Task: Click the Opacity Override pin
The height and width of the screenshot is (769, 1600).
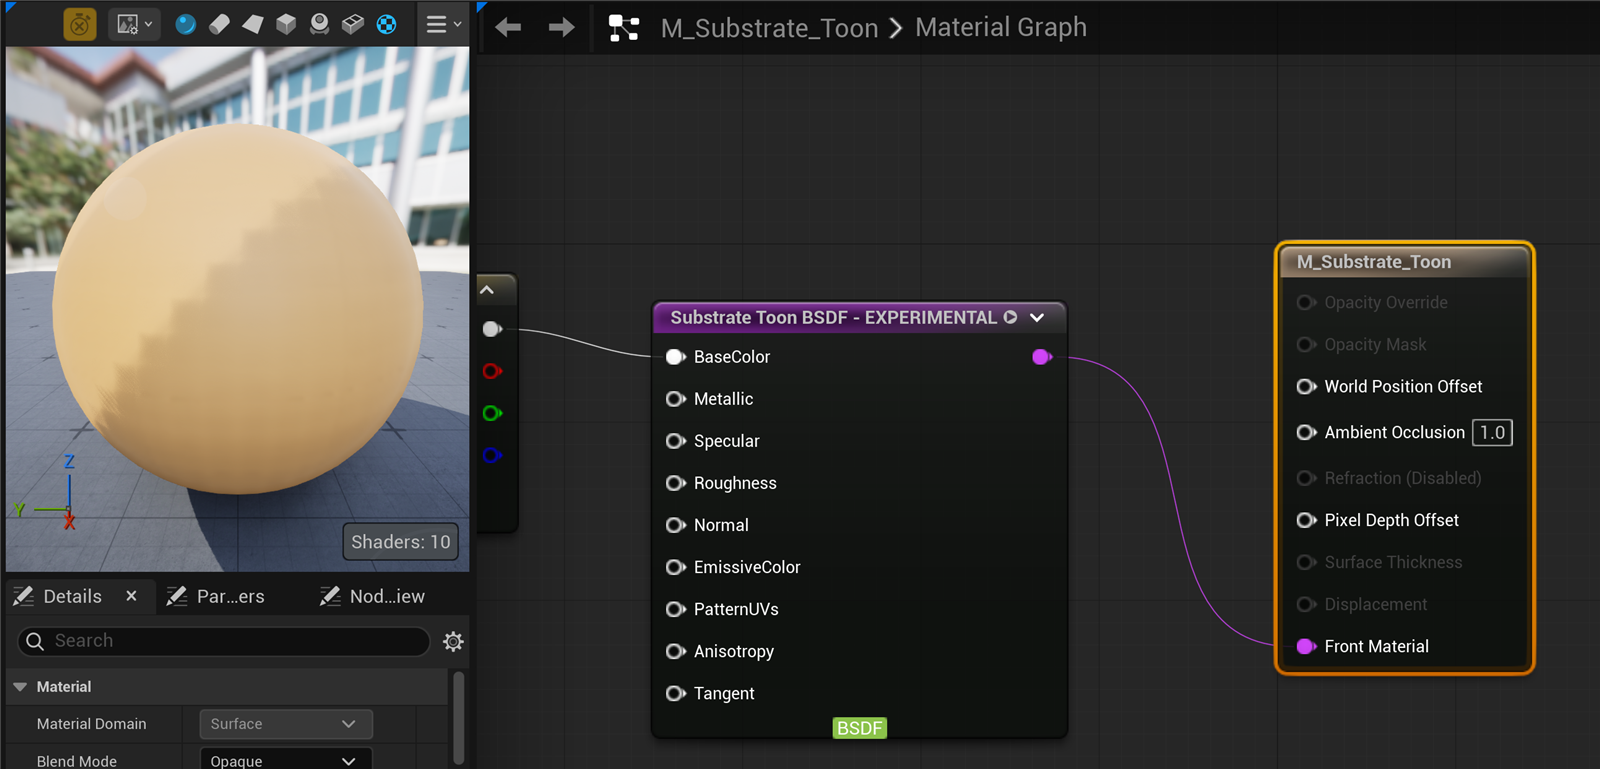Action: coord(1306,302)
